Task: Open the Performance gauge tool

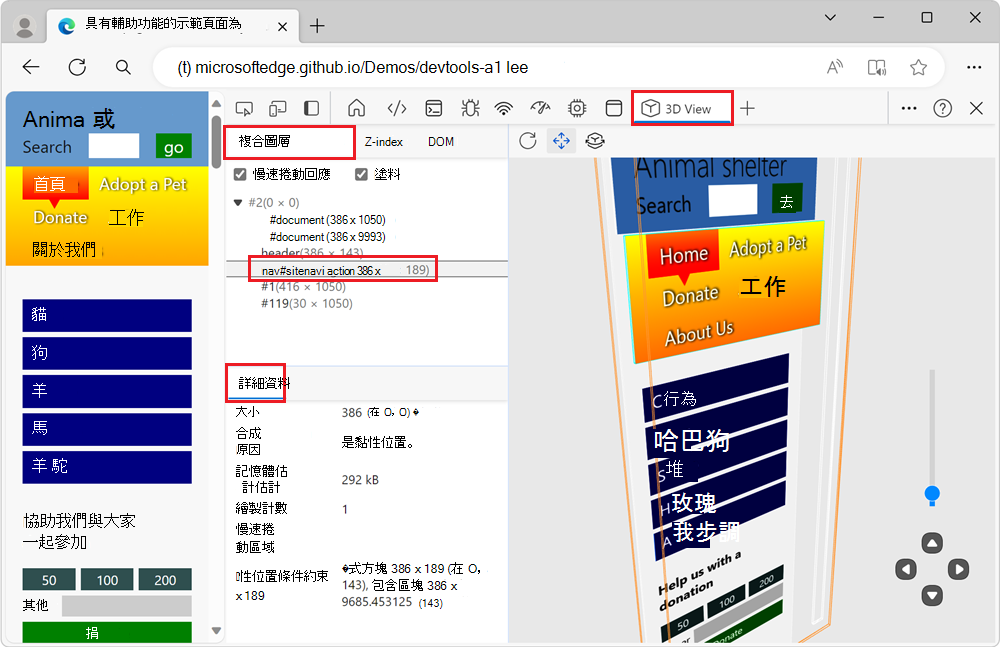Action: [540, 108]
